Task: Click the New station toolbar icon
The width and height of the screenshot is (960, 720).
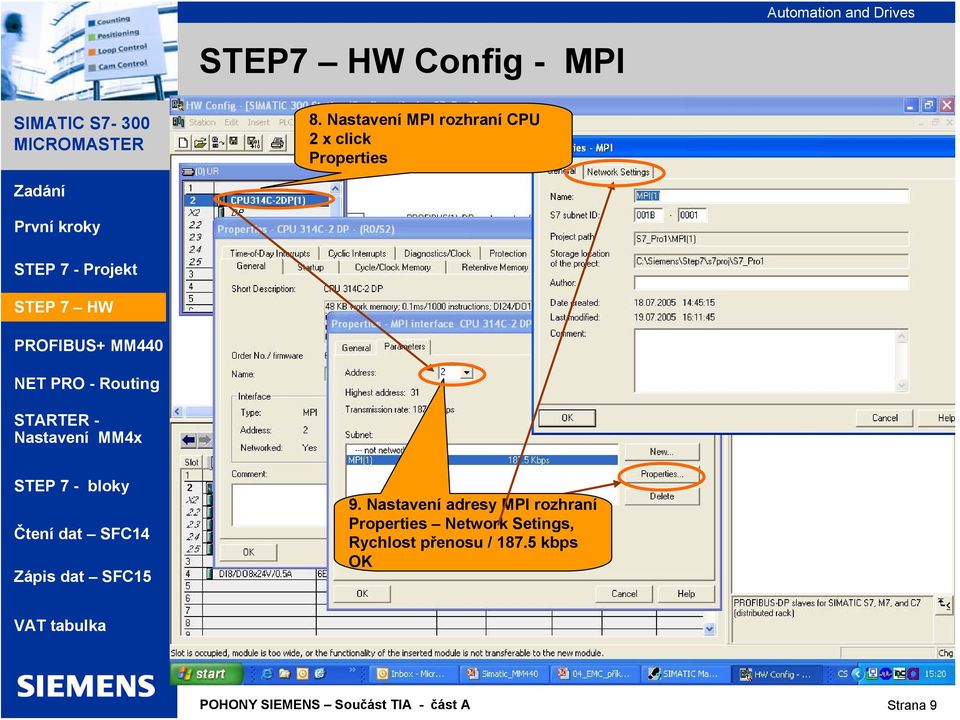Action: point(184,143)
